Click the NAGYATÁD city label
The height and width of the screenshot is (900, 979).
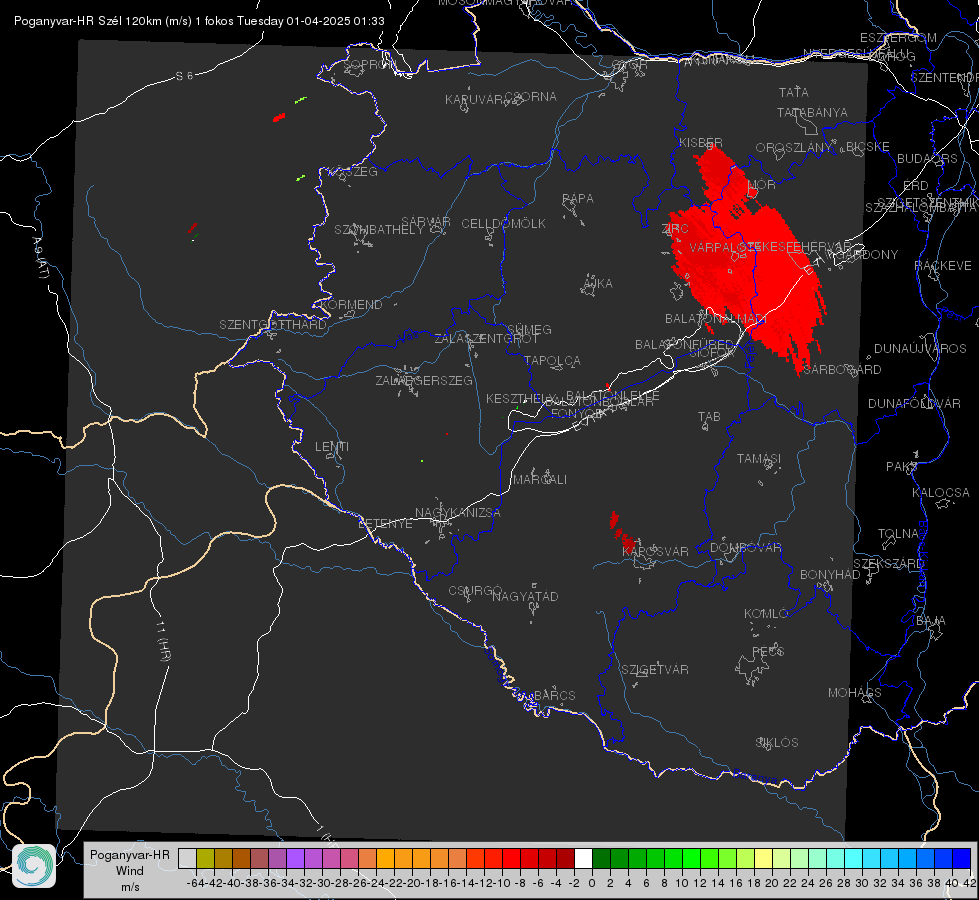coord(525,596)
